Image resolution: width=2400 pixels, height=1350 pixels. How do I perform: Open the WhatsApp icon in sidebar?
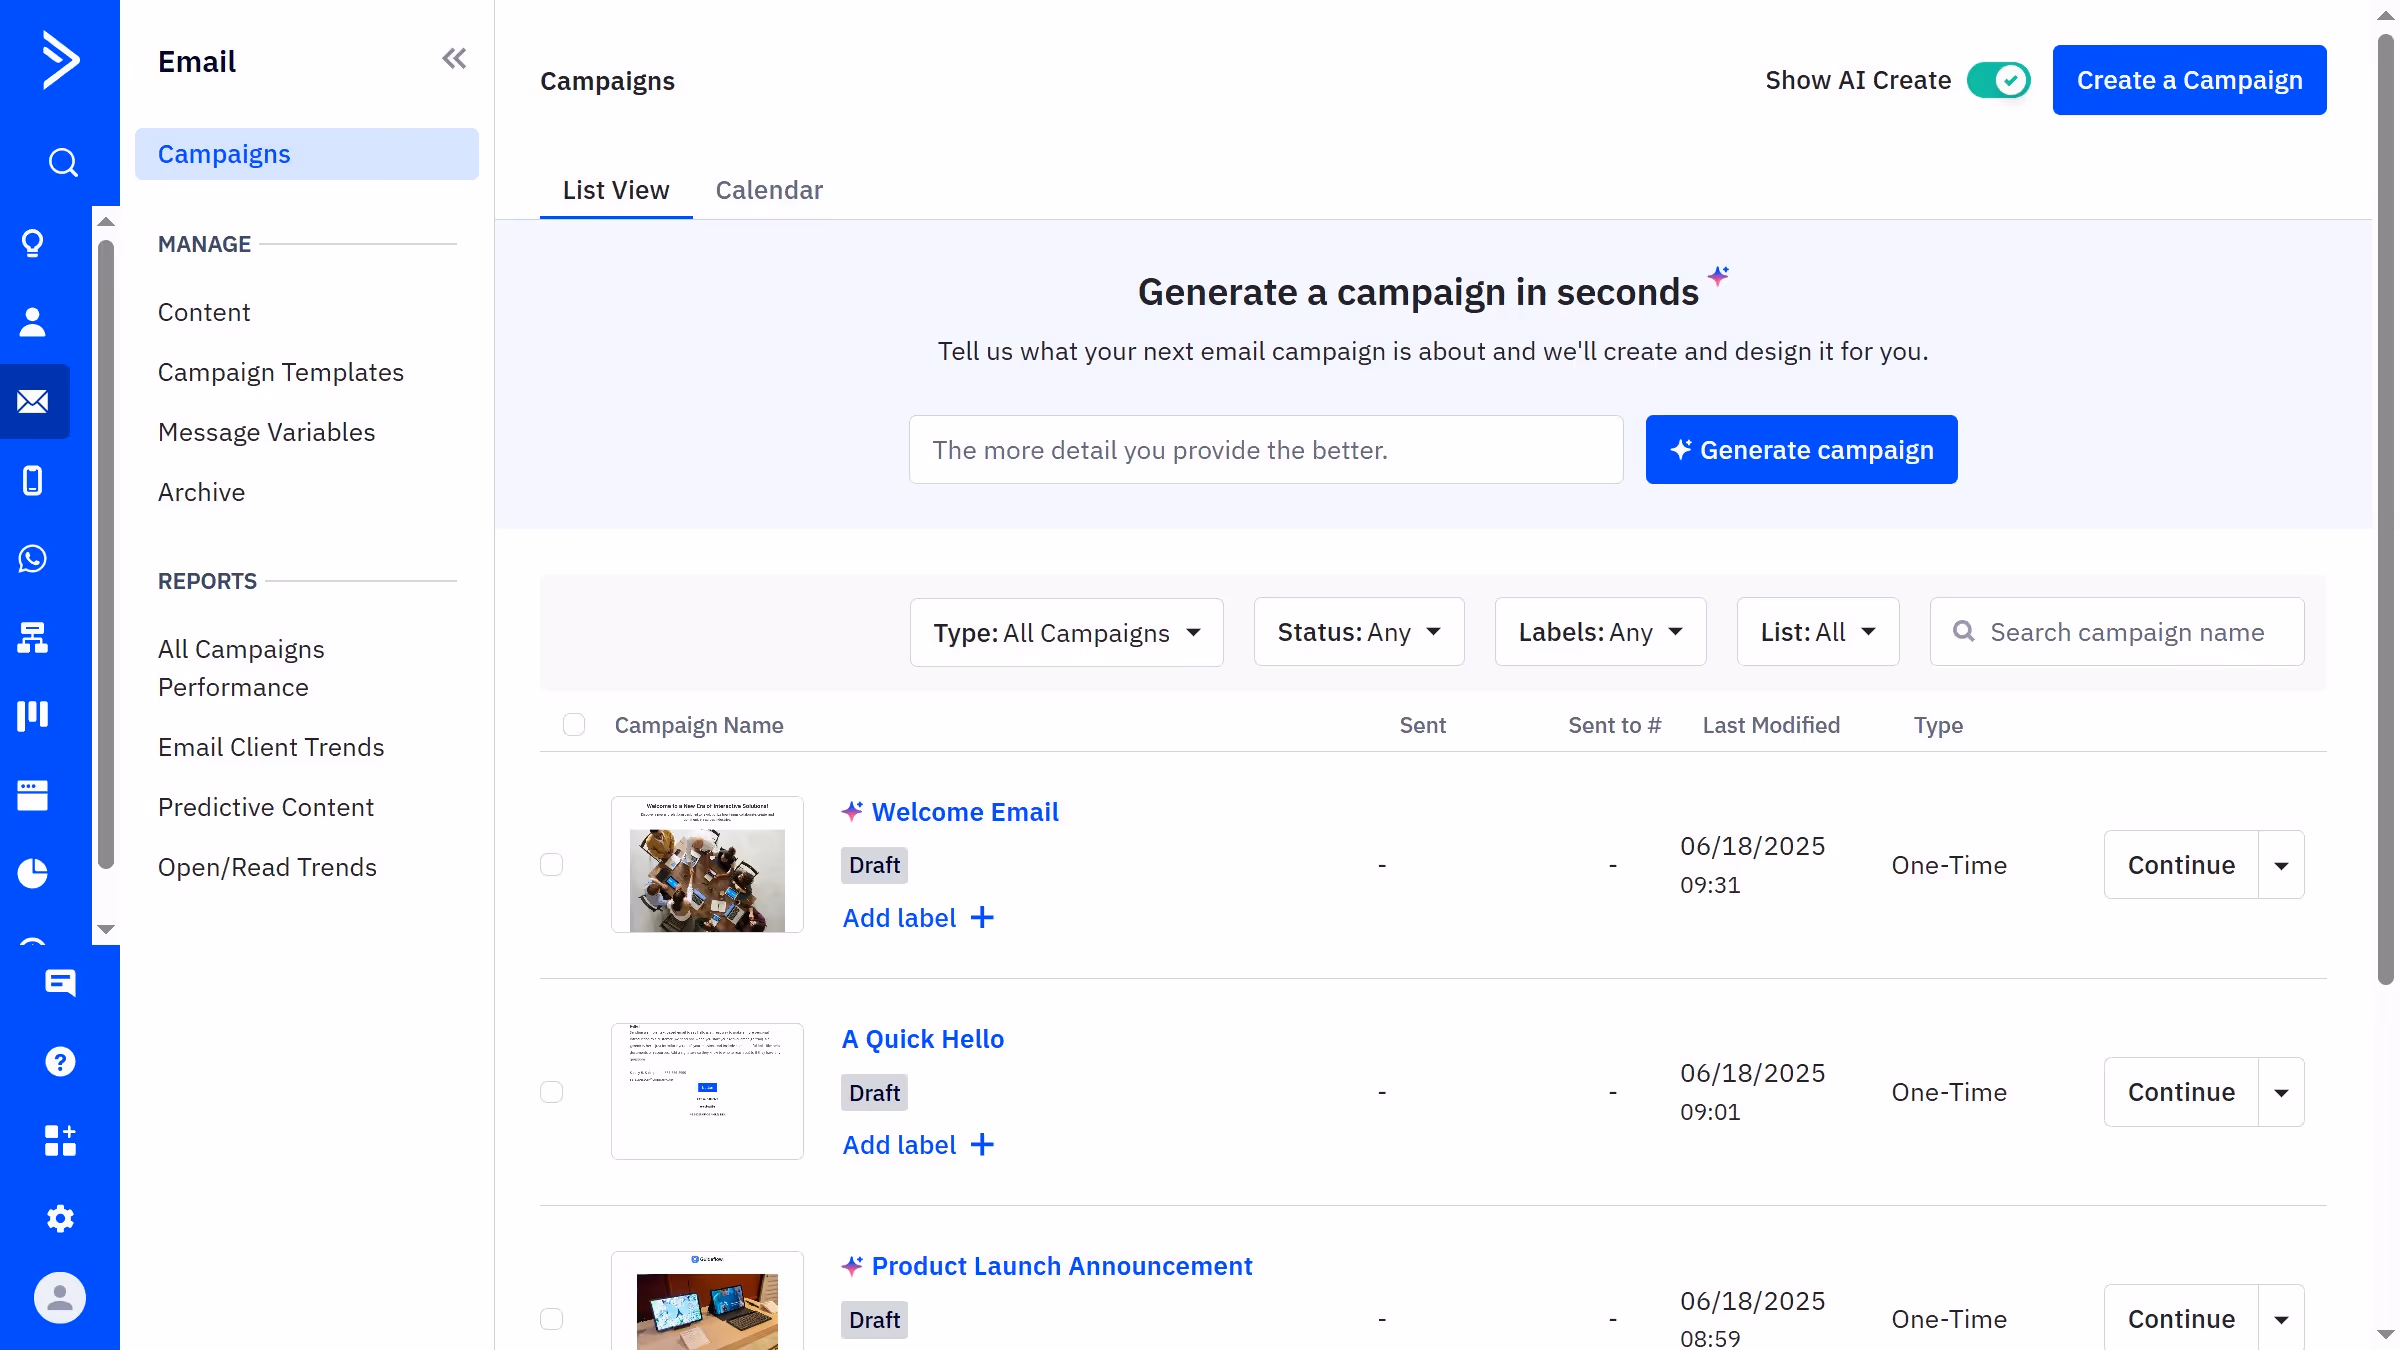(x=33, y=559)
